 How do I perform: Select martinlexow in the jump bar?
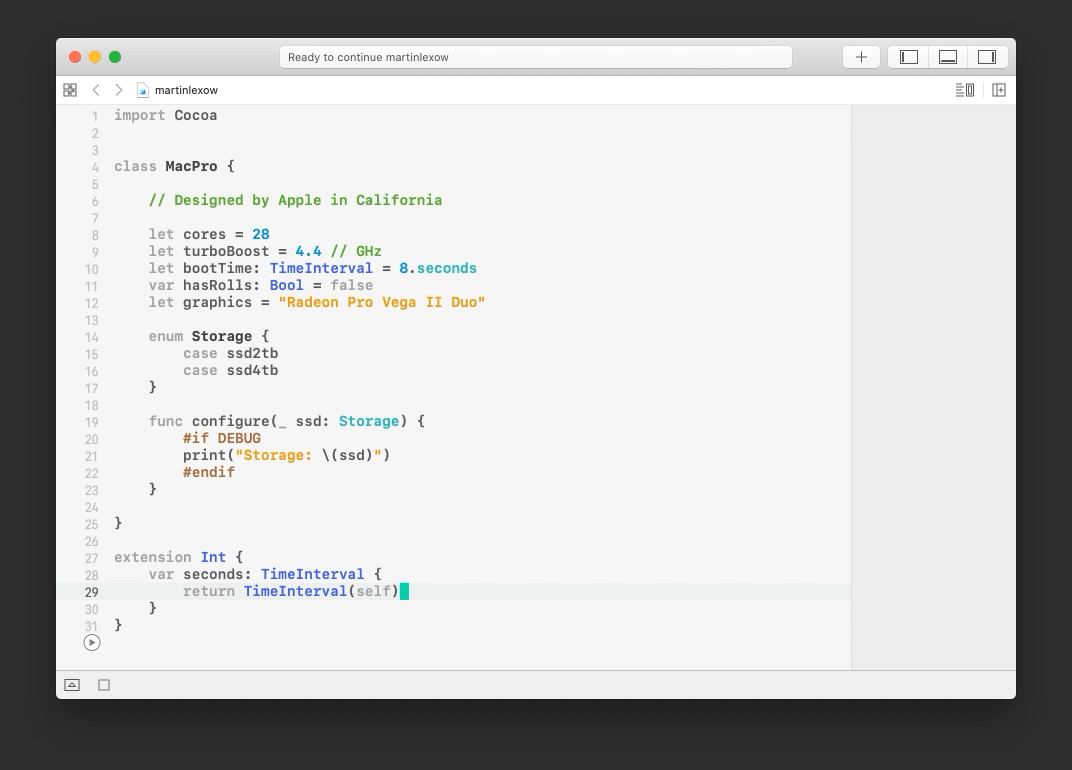[x=186, y=90]
